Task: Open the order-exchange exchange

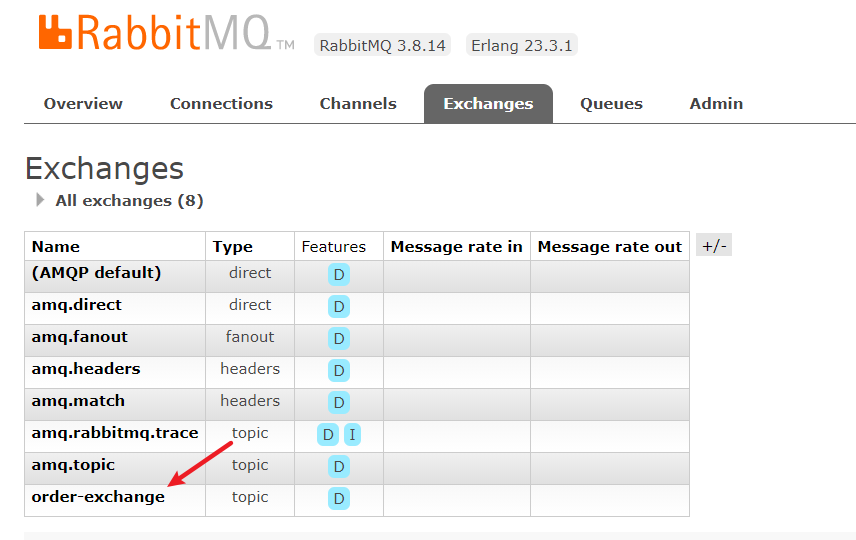Action: [x=98, y=497]
